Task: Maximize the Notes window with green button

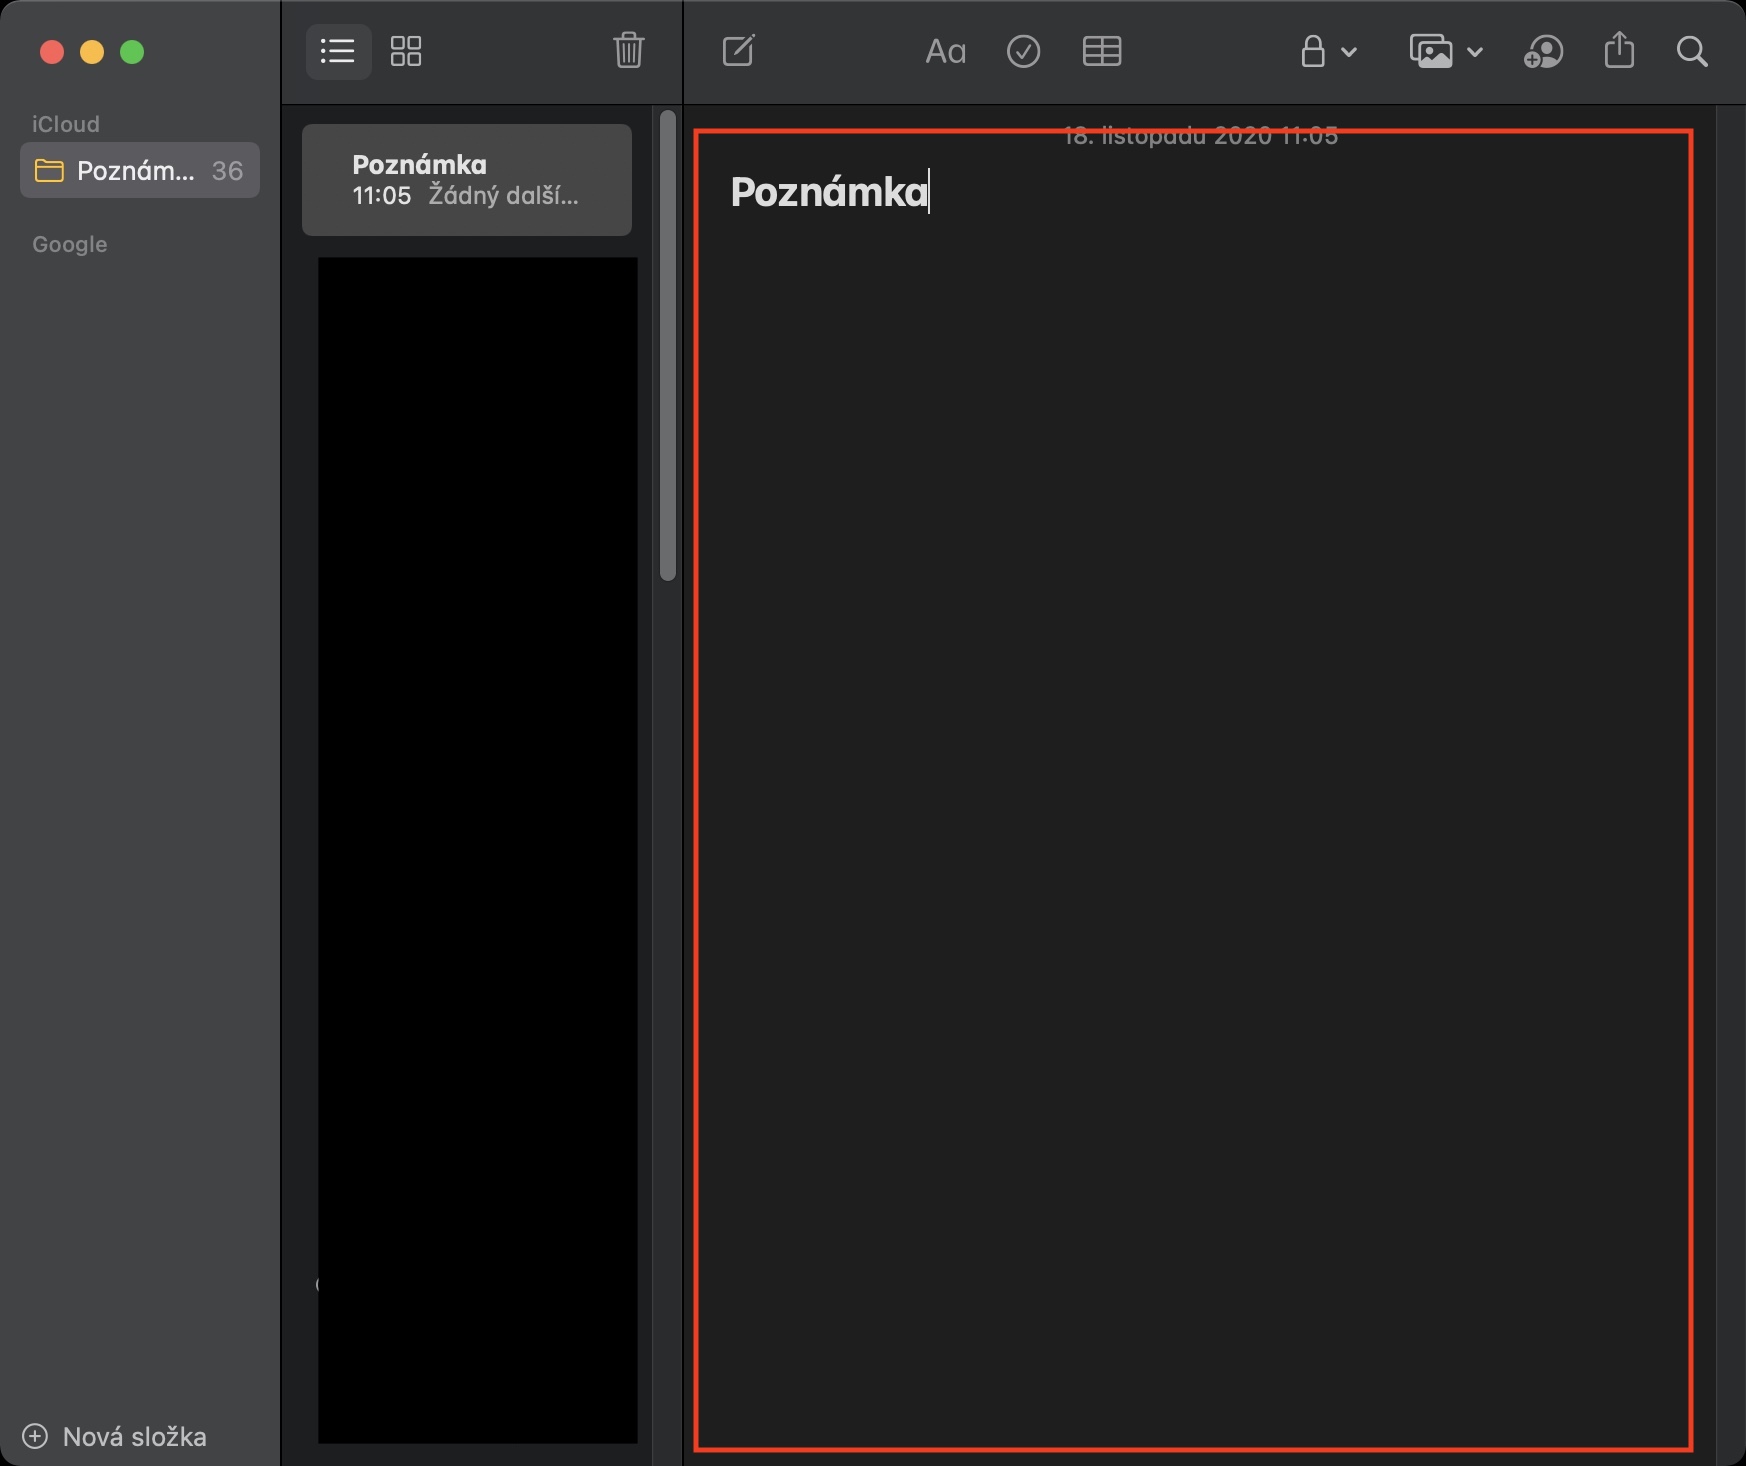Action: coord(132,52)
